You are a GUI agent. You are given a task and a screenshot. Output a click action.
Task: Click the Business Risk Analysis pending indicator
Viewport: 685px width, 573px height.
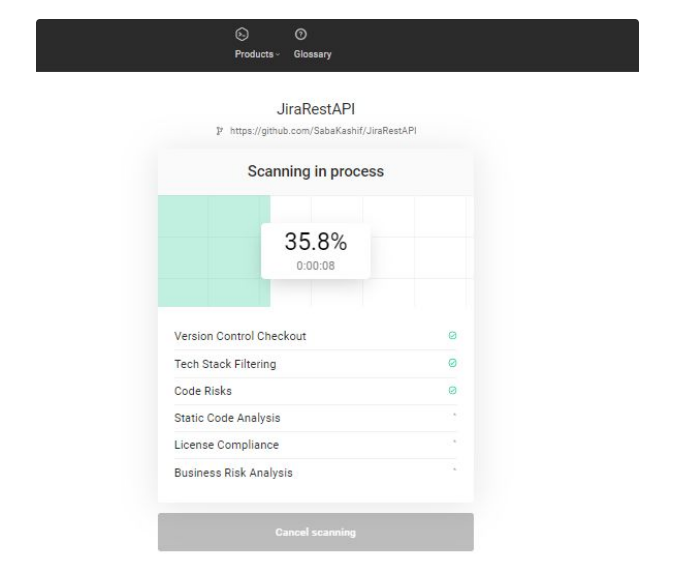coord(454,471)
